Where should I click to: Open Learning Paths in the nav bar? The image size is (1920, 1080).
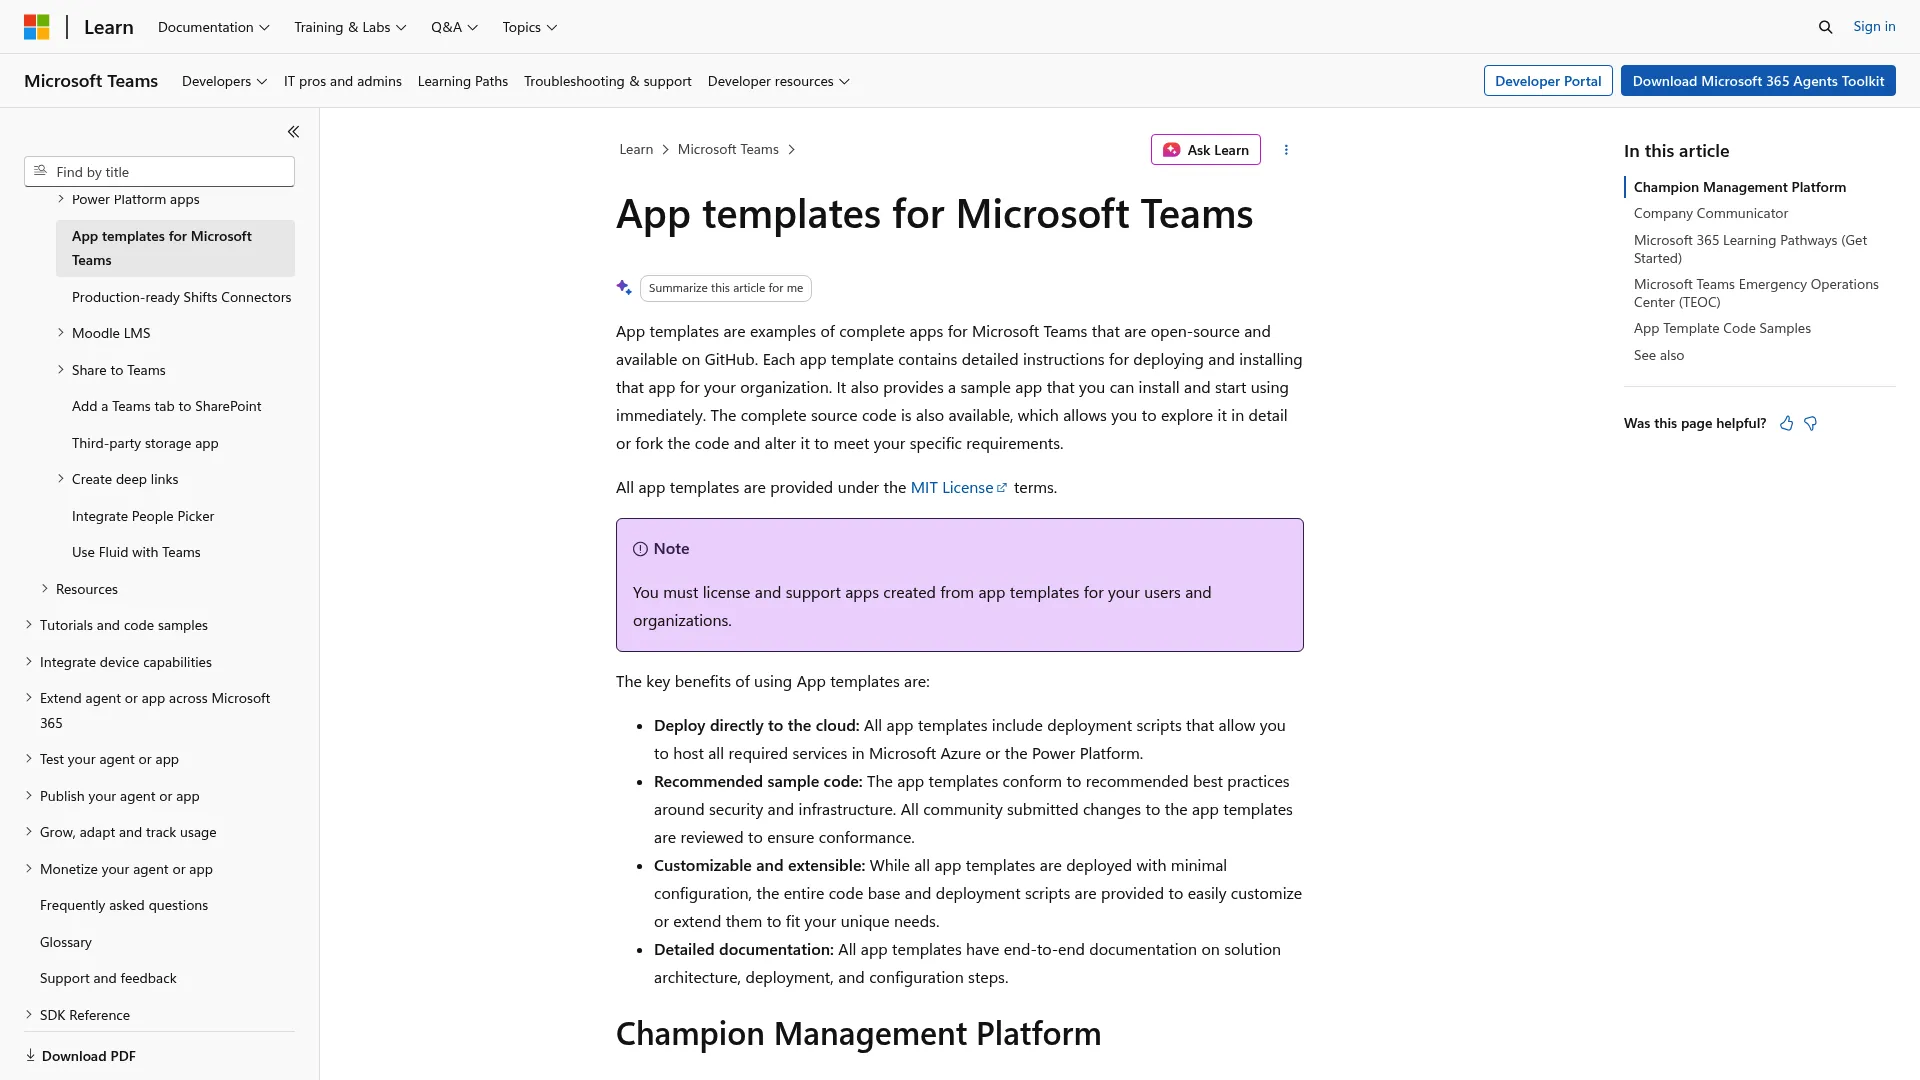tap(462, 81)
